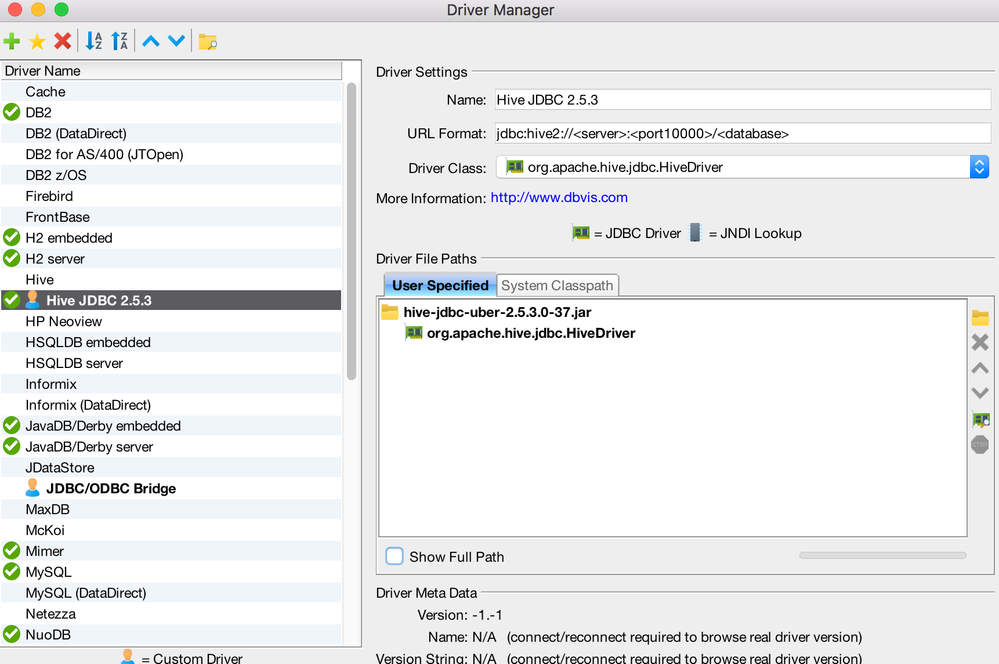This screenshot has width=999, height=664.
Task: Sort drivers Z to A descending
Action: click(x=119, y=41)
